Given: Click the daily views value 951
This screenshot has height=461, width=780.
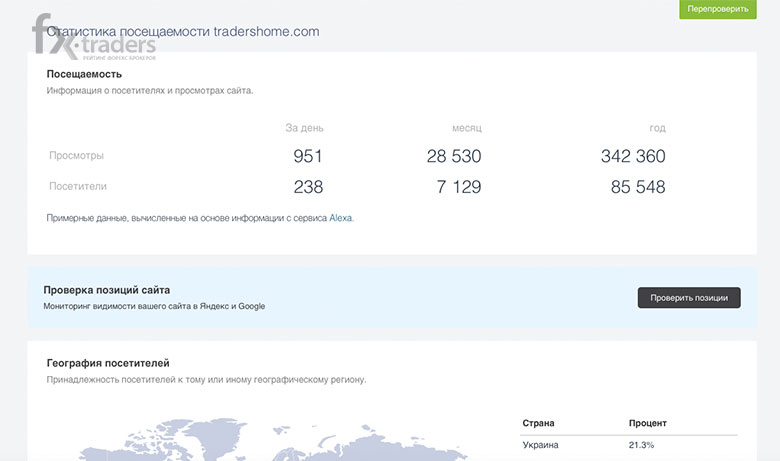Looking at the screenshot, I should click(307, 156).
